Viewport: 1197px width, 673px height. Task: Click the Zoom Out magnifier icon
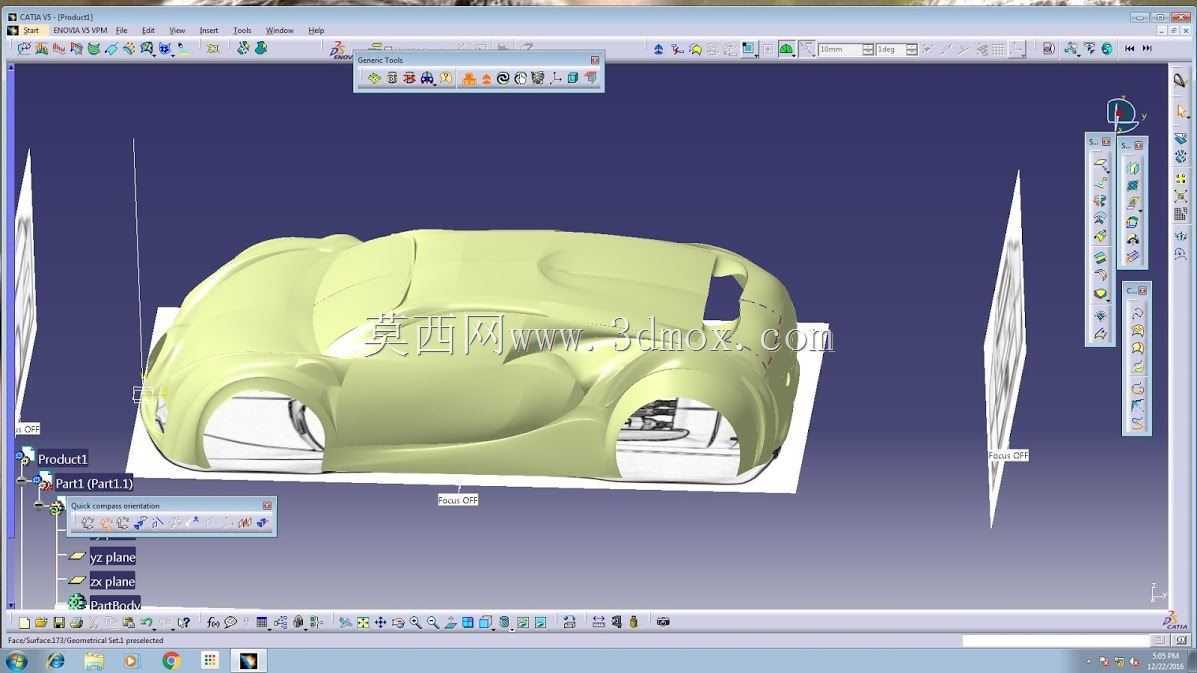433,623
